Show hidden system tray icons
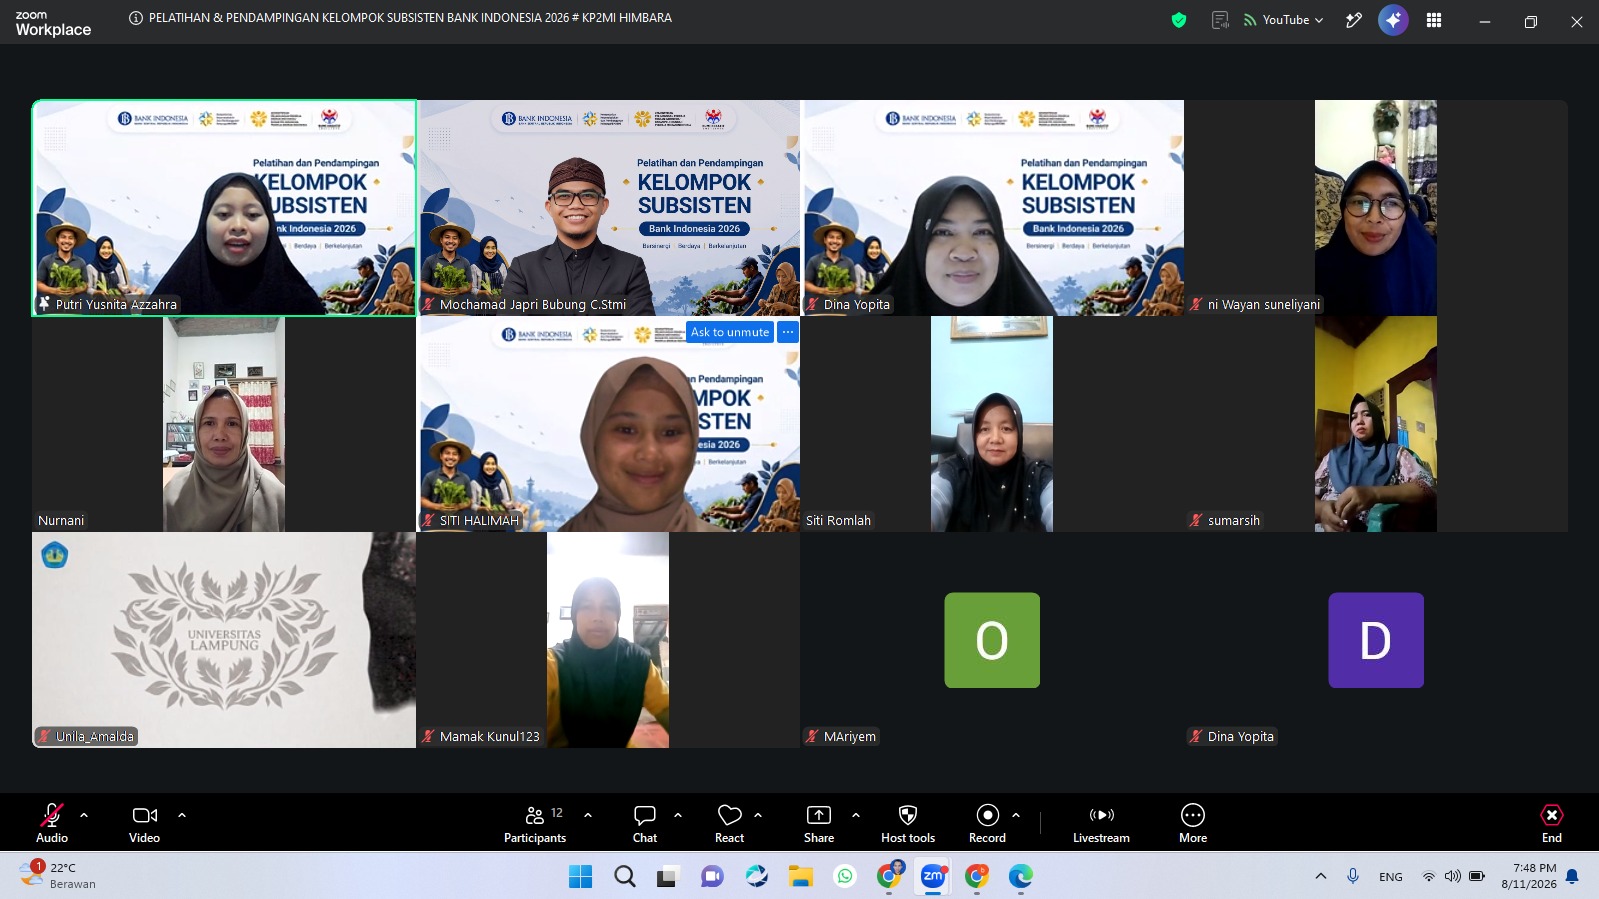This screenshot has height=899, width=1599. (1321, 877)
